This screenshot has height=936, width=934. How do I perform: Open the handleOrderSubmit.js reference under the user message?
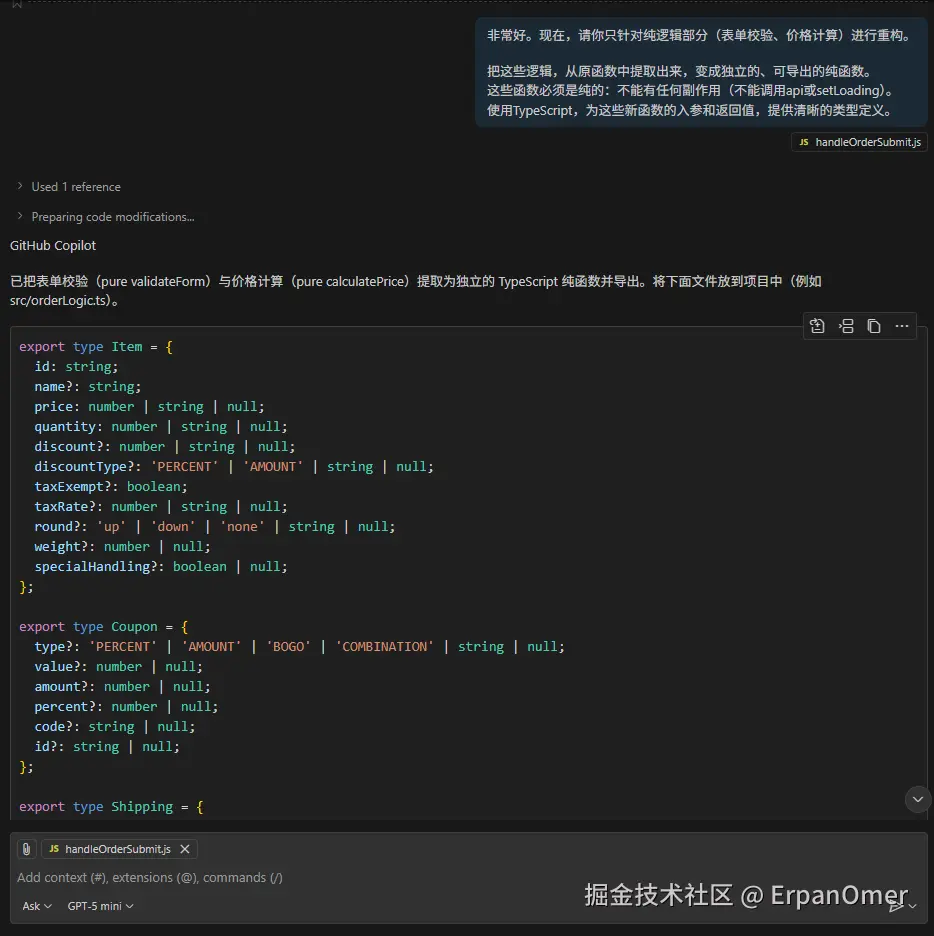click(859, 142)
